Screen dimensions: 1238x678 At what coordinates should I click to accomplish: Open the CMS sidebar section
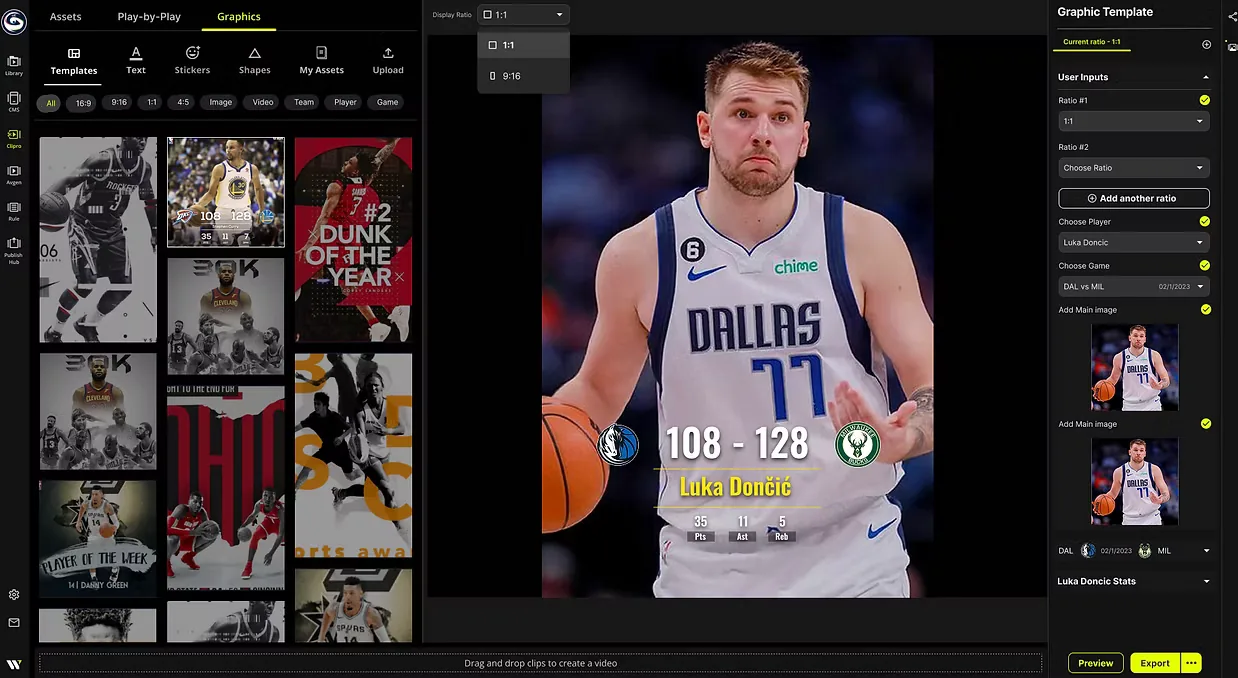tap(14, 102)
